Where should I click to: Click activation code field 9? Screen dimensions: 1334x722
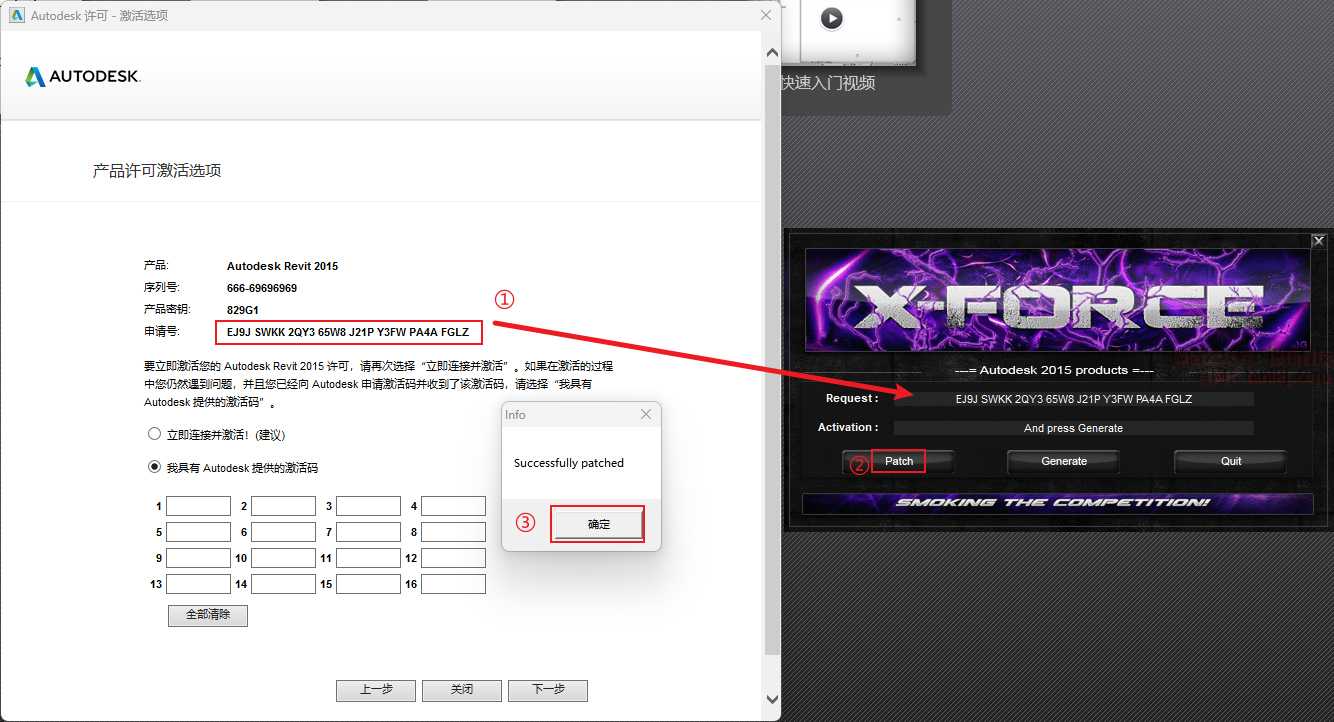(198, 558)
